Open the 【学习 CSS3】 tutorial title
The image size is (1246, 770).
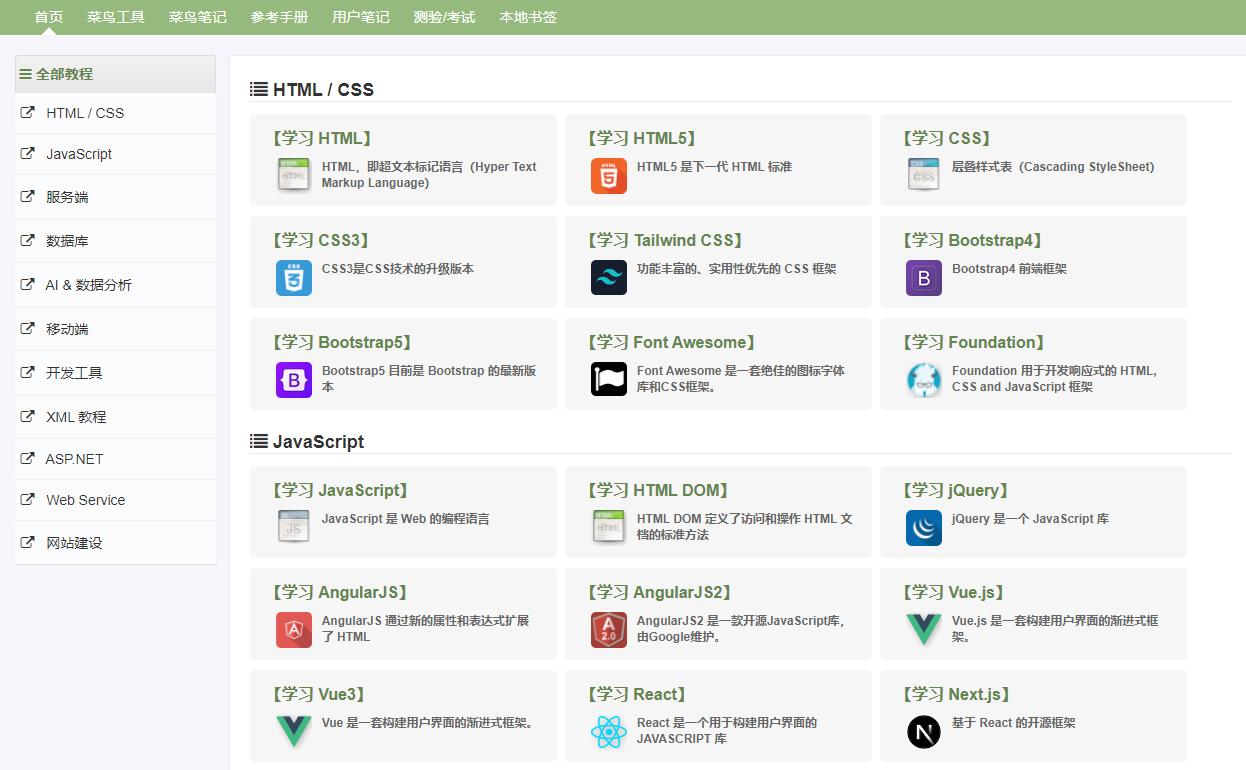(x=321, y=240)
